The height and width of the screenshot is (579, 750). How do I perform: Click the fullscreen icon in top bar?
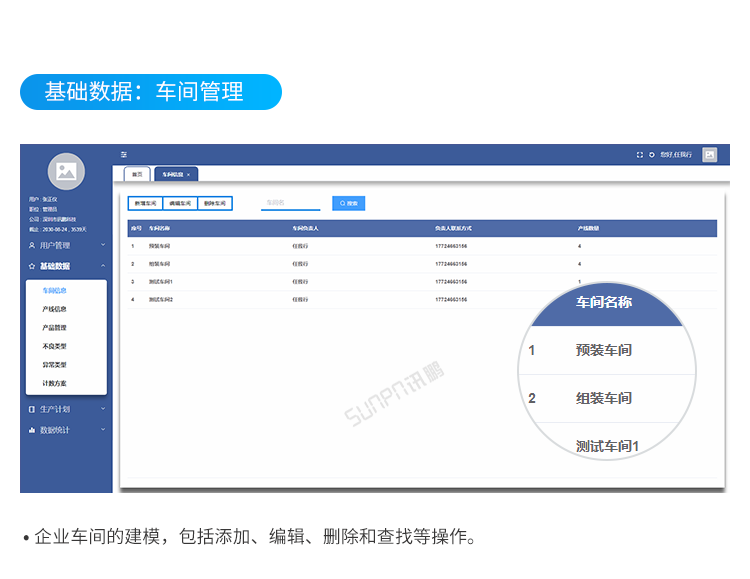(640, 155)
